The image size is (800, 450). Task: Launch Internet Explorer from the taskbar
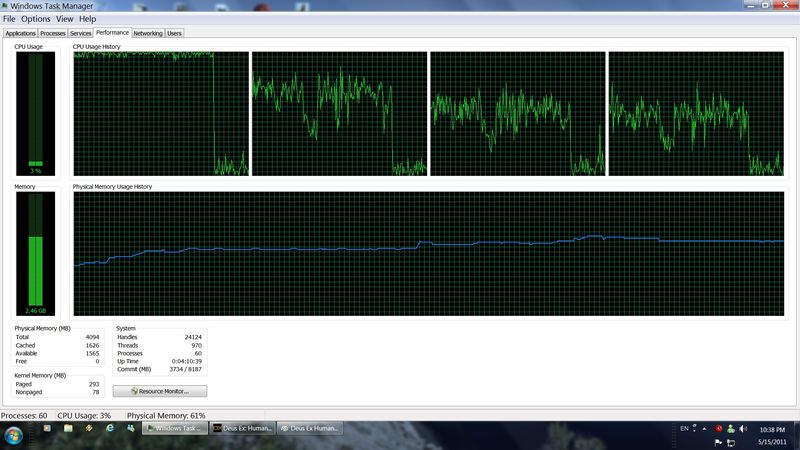[110, 428]
